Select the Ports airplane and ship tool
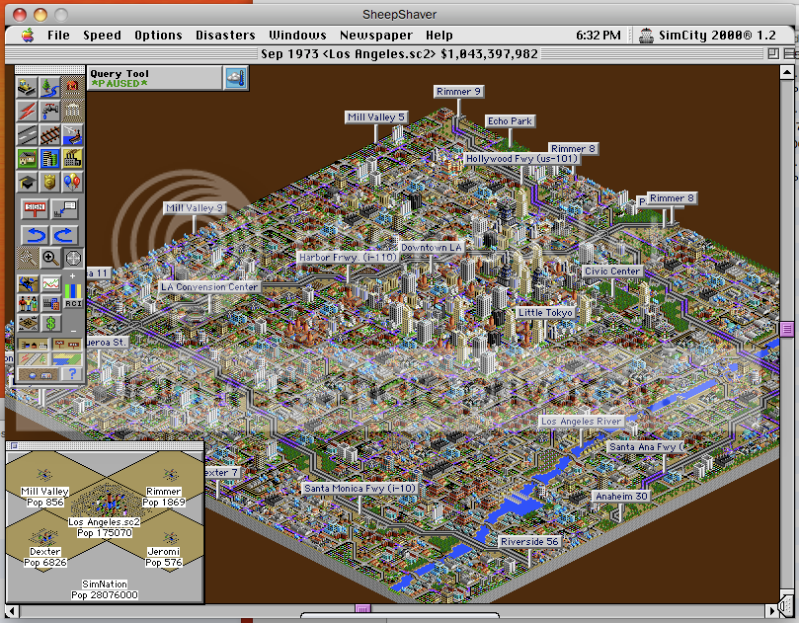Viewport: 799px width, 623px height. [x=72, y=134]
